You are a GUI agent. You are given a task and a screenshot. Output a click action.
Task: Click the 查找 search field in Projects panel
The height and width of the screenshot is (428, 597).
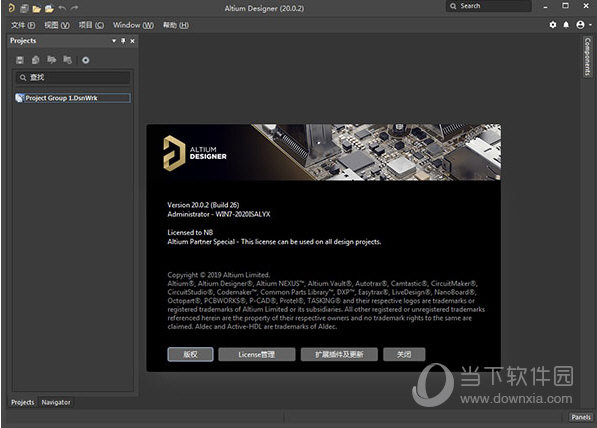[x=73, y=77]
